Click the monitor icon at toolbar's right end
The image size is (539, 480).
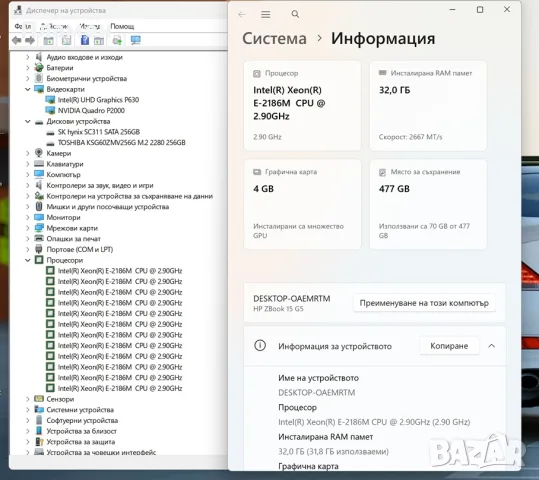[x=135, y=40]
